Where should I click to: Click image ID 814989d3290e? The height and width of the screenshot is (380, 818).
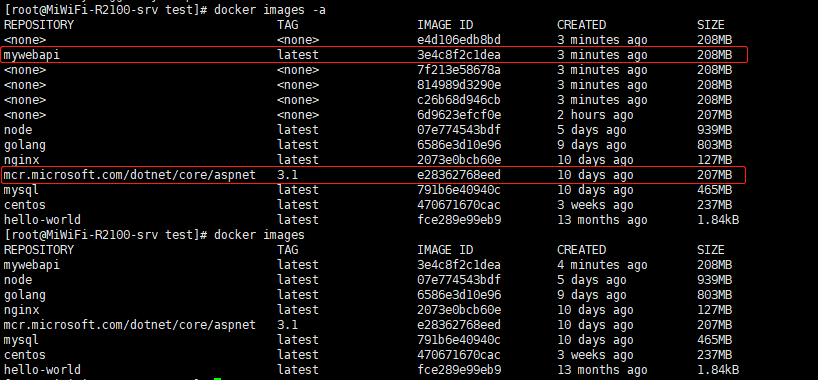pyautogui.click(x=459, y=85)
